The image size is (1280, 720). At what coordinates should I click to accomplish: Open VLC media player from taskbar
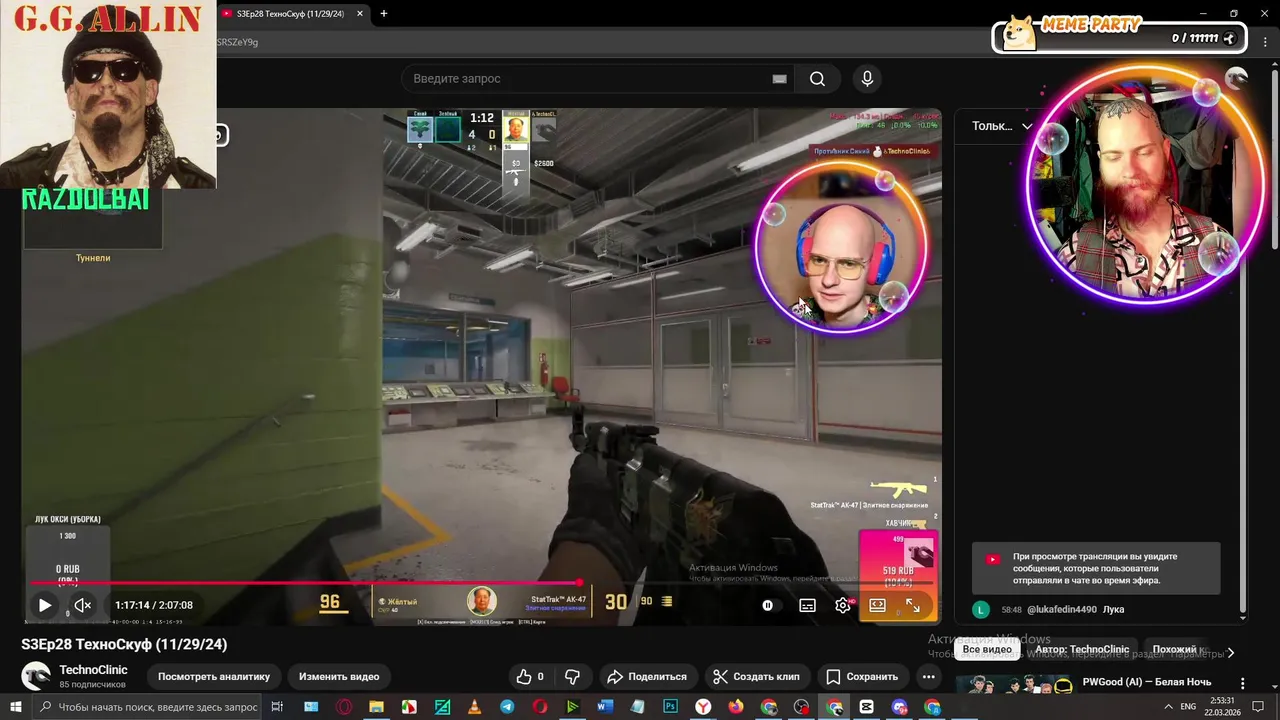[x=474, y=707]
